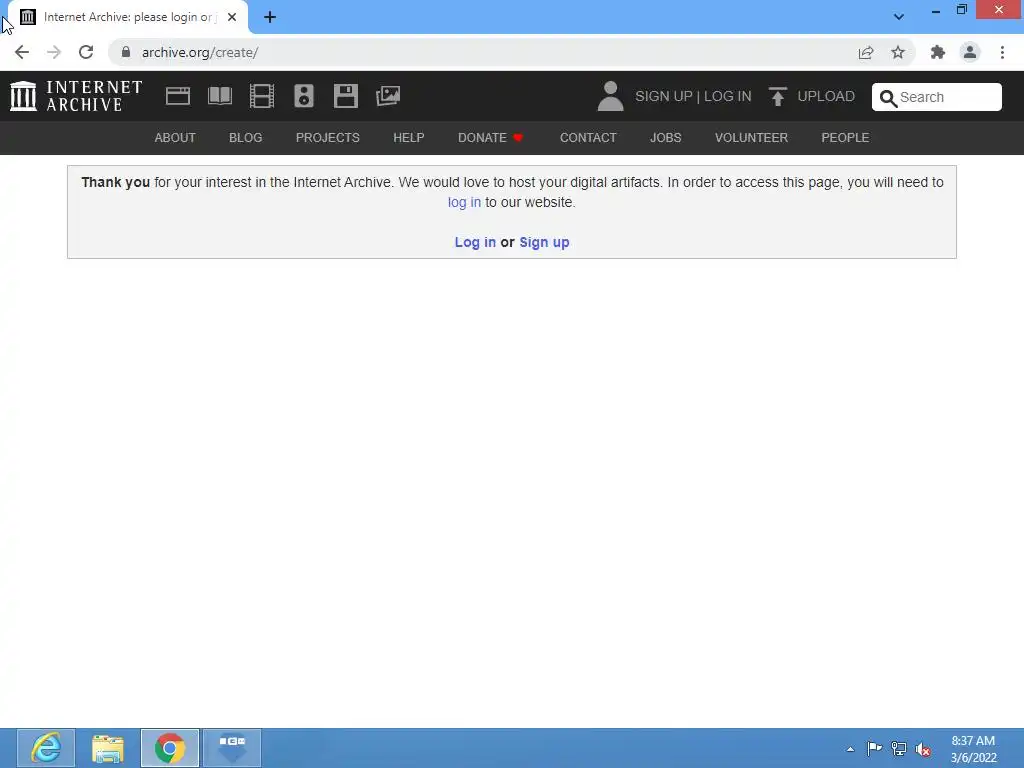1024x768 pixels.
Task: Open the Video film-strip icon in navbar
Action: click(x=262, y=96)
